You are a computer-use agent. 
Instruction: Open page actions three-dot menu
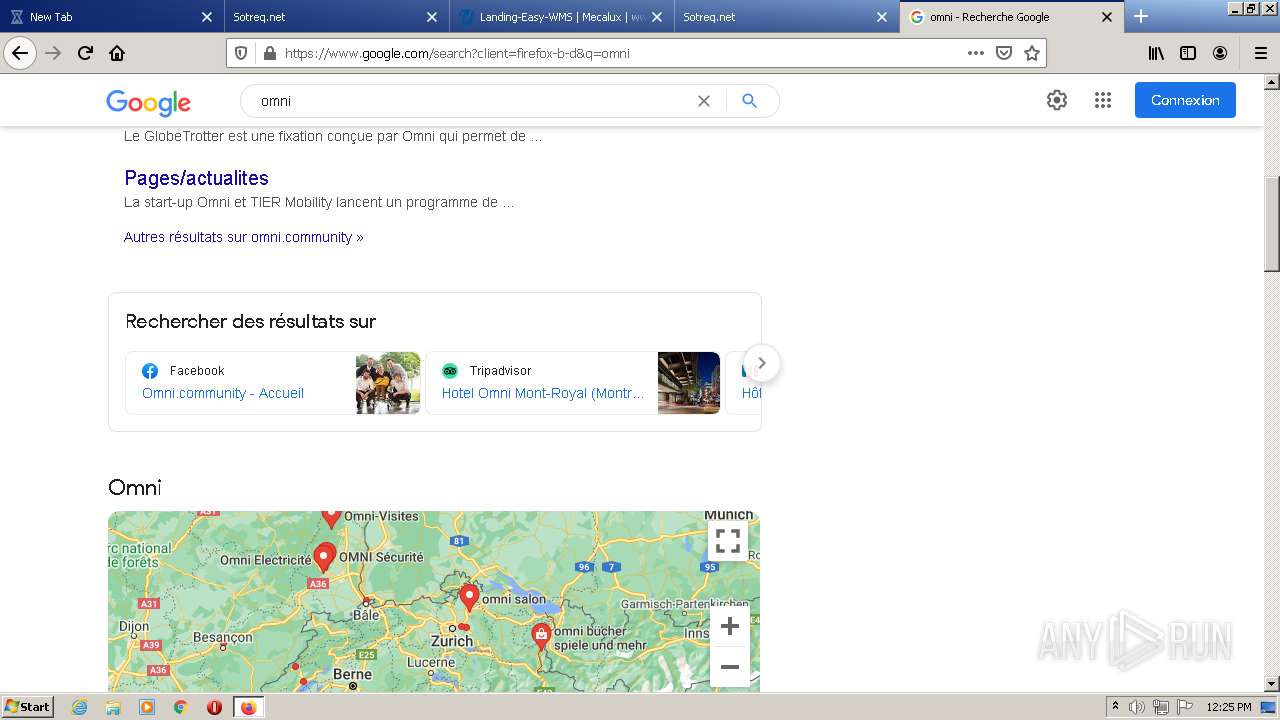(976, 53)
